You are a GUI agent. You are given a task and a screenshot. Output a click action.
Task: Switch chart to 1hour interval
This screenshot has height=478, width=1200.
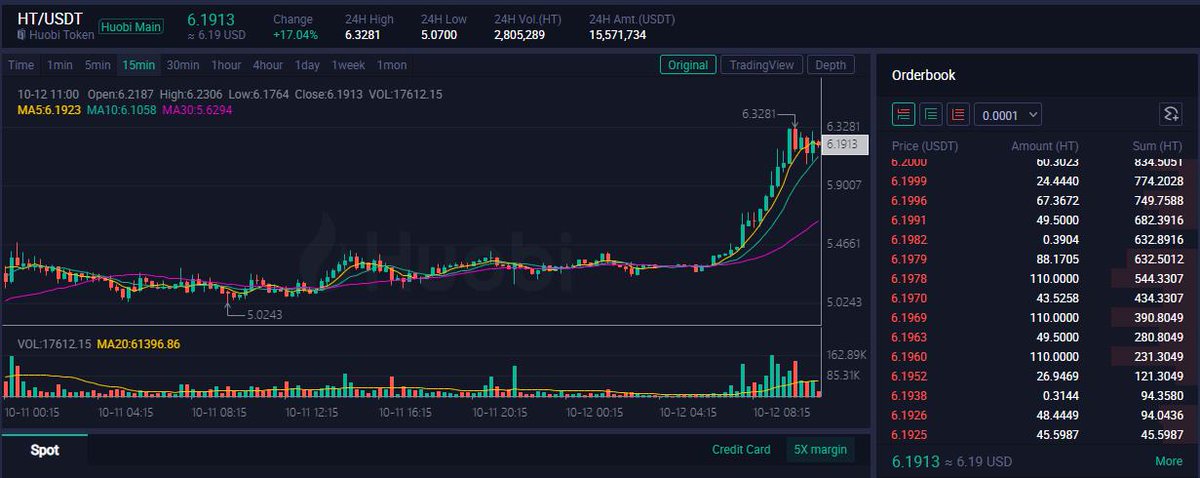(x=226, y=65)
